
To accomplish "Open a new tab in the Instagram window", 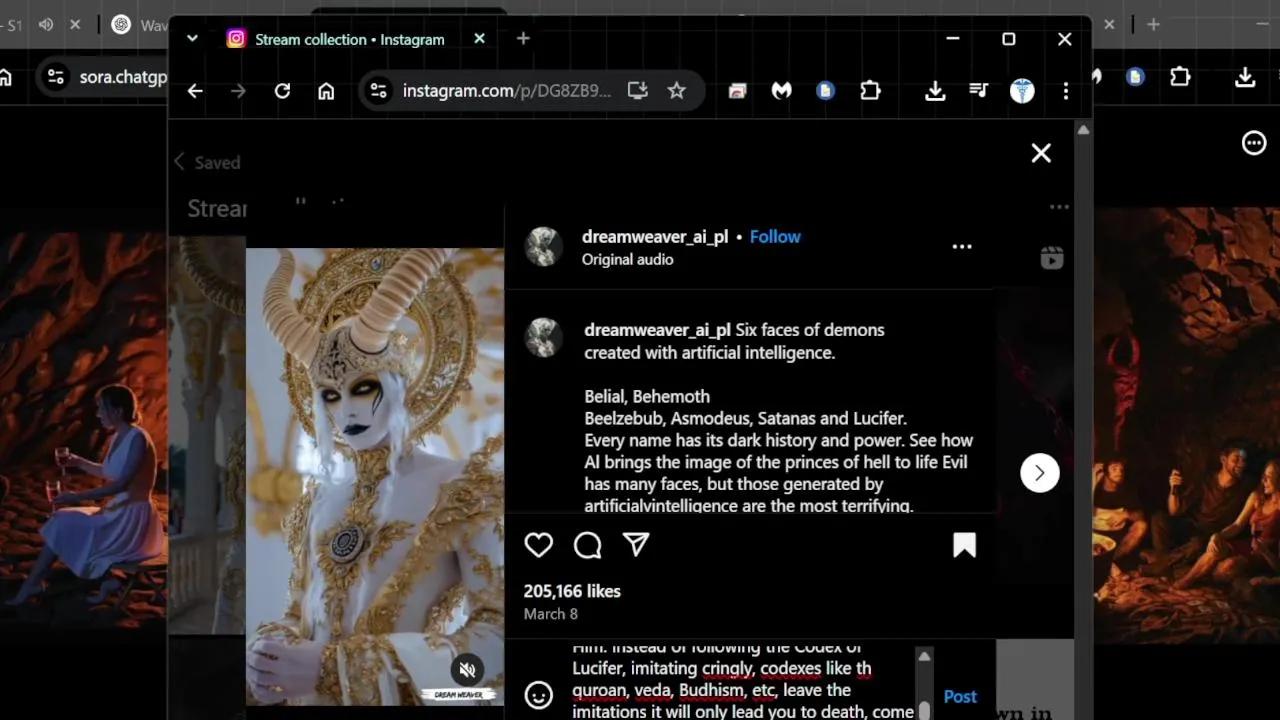I will click(523, 39).
